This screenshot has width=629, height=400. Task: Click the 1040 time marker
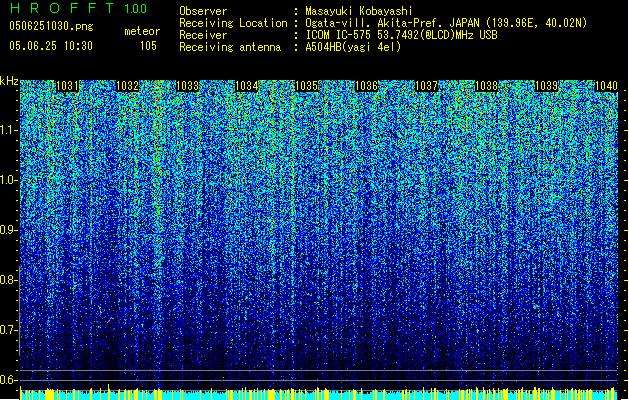point(606,86)
